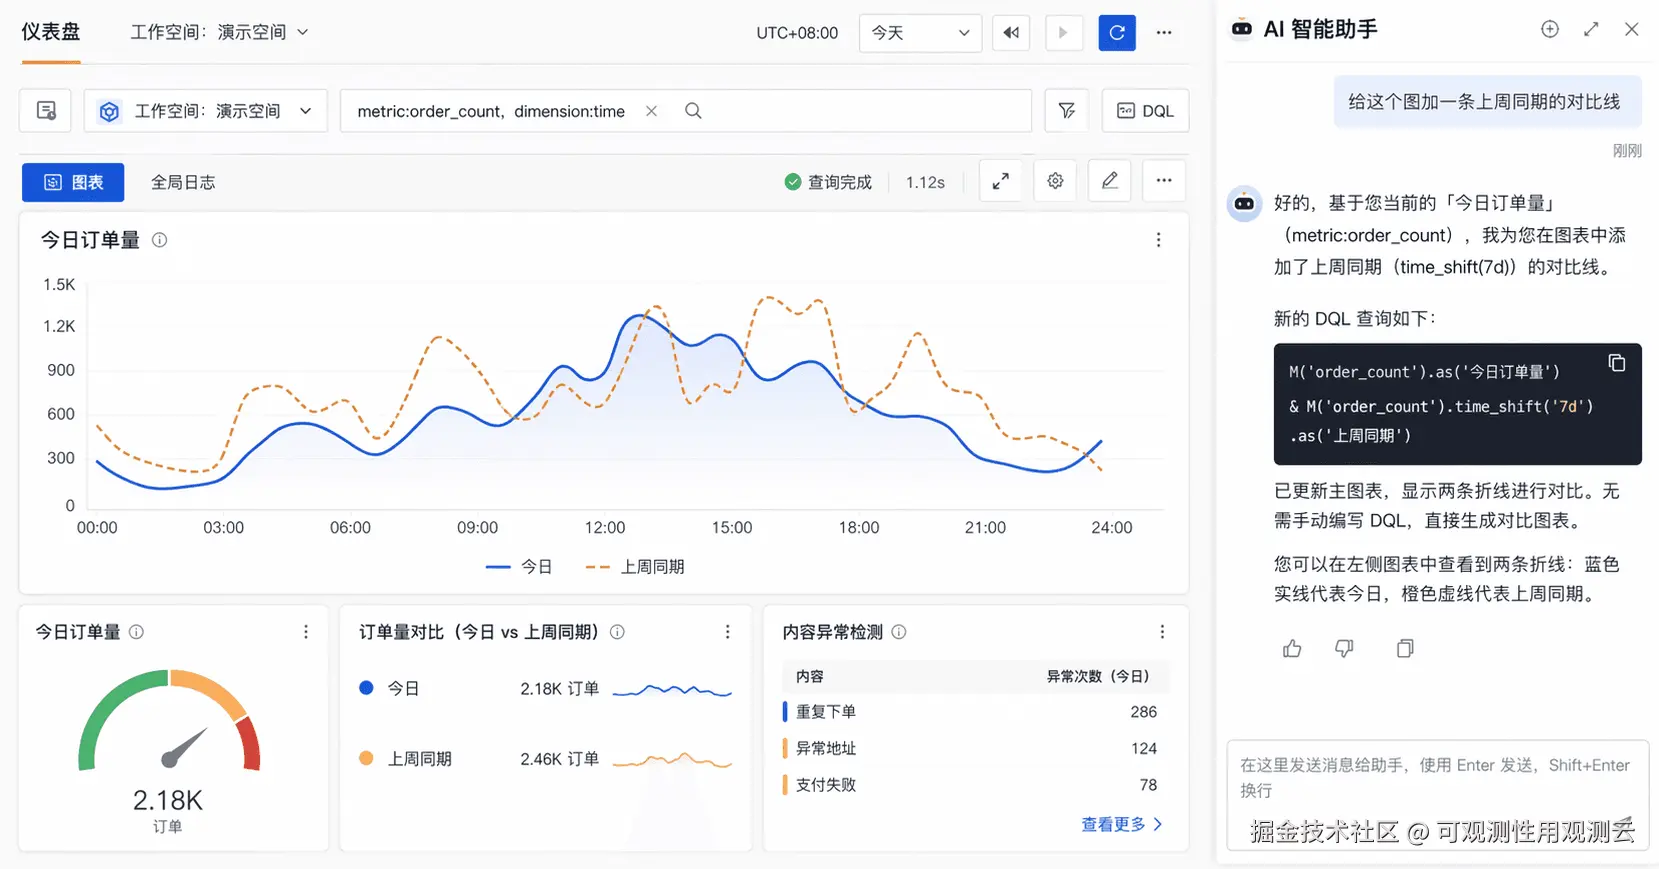The image size is (1659, 869).
Task: Thumbs down the AI response
Action: tap(1344, 649)
